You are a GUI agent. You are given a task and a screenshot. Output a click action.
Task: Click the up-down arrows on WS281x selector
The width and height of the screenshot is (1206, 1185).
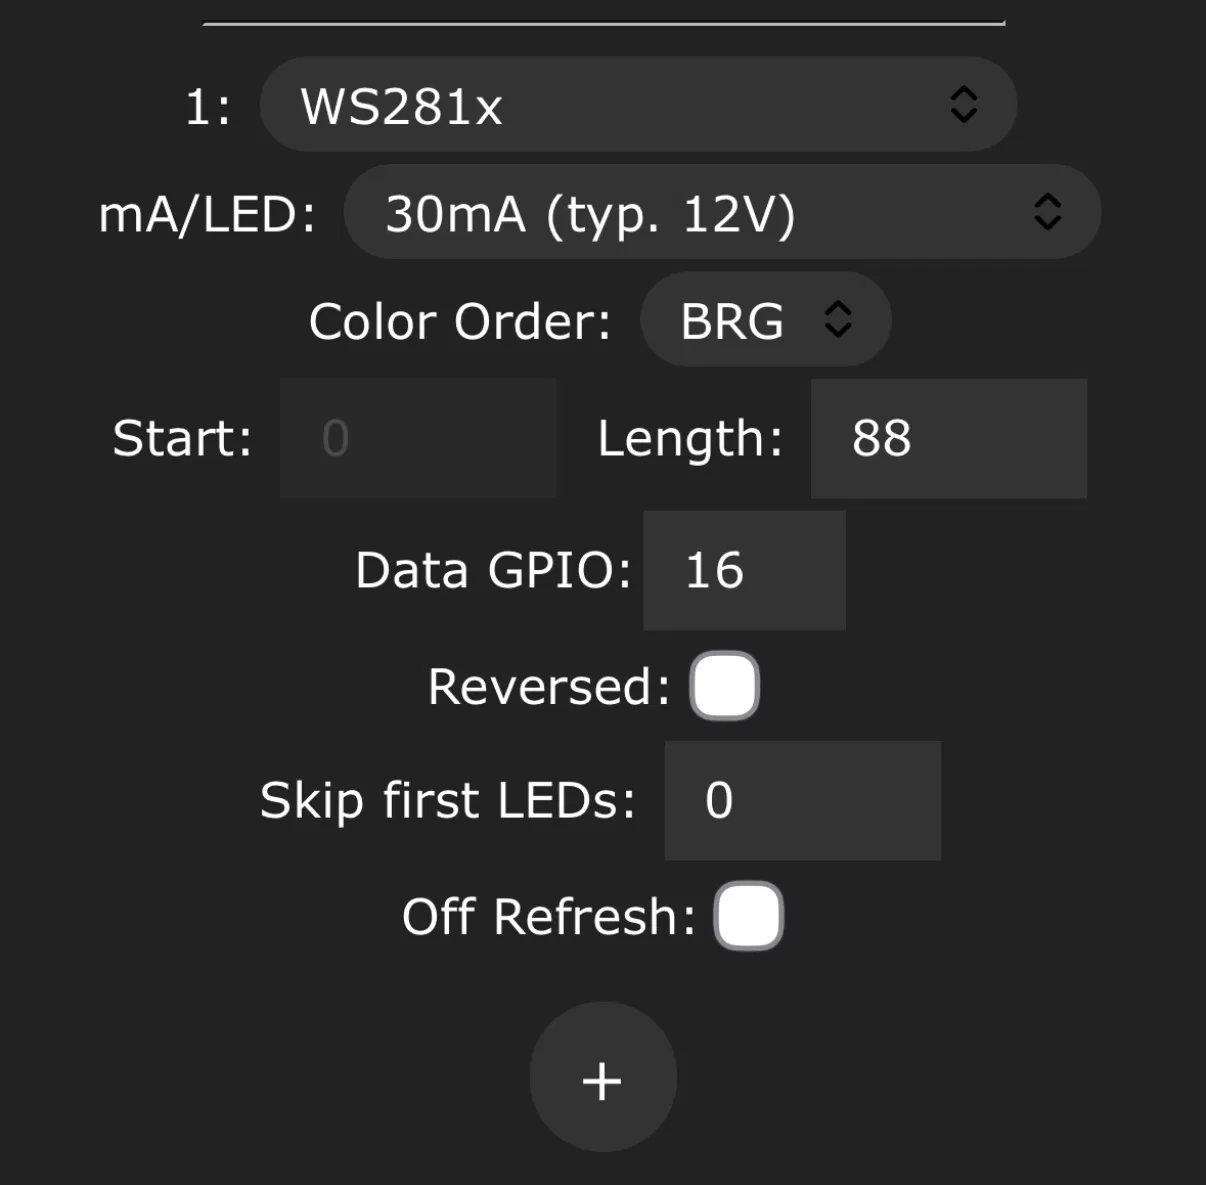(963, 104)
